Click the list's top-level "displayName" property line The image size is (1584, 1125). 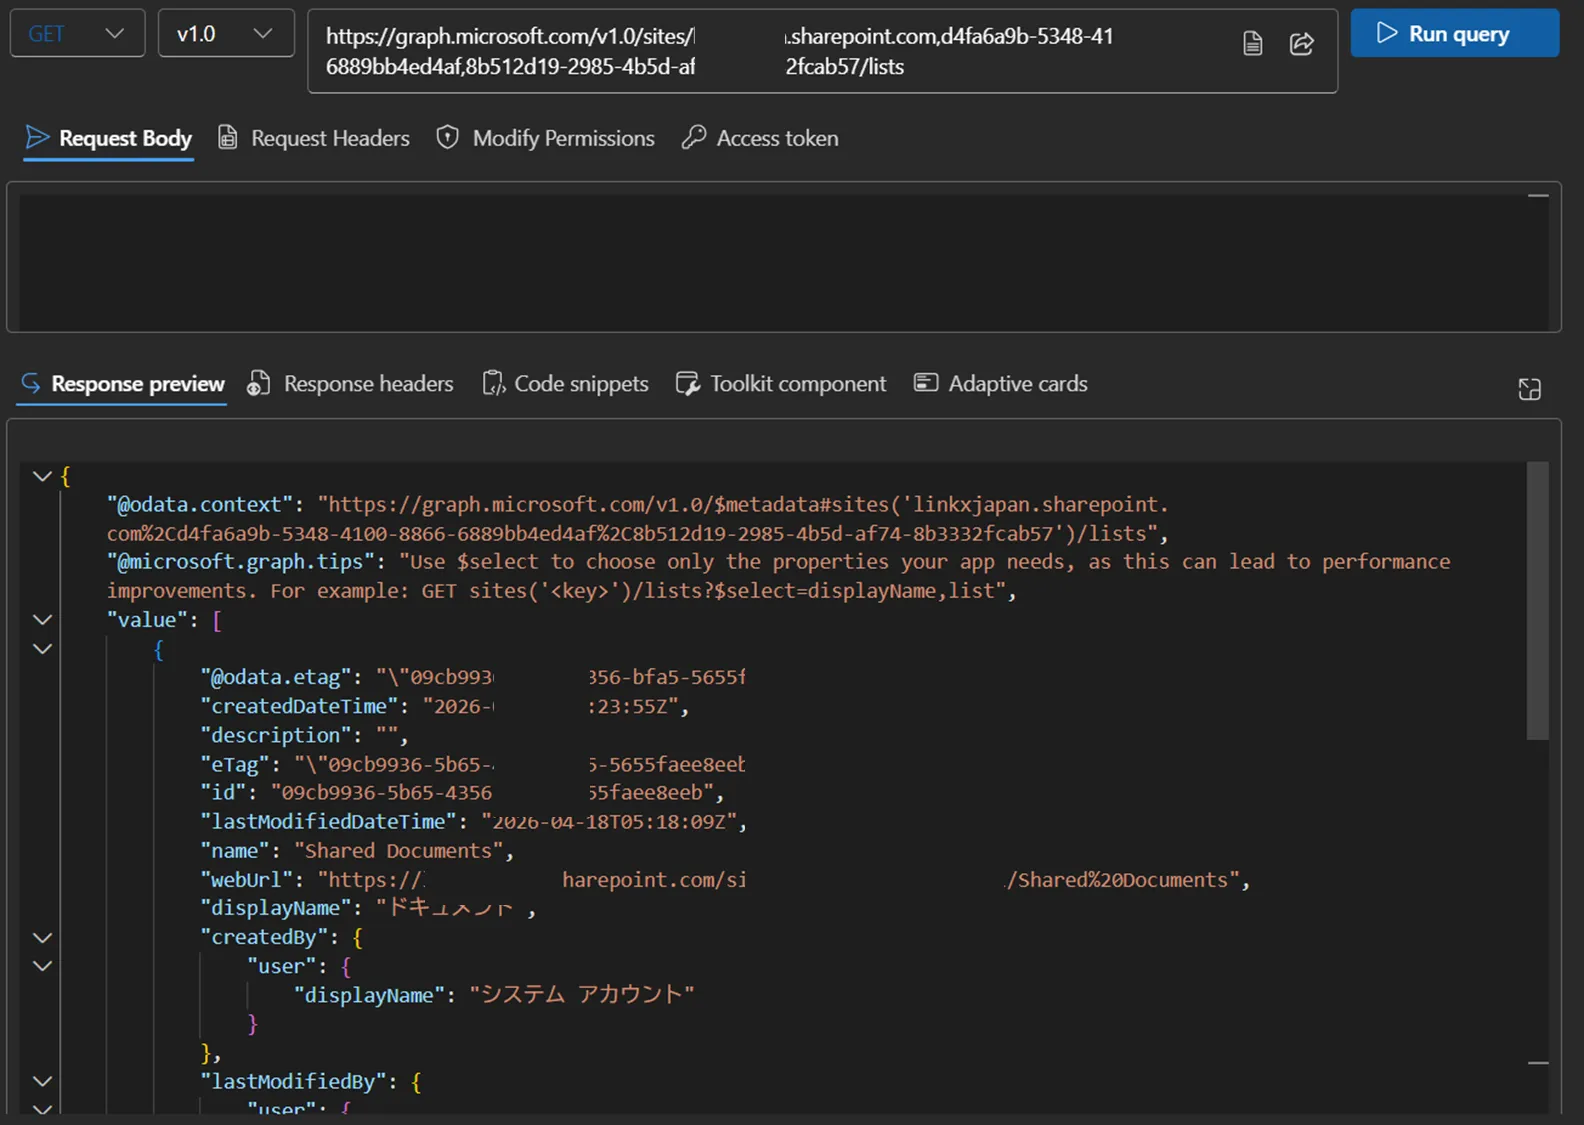(368, 908)
